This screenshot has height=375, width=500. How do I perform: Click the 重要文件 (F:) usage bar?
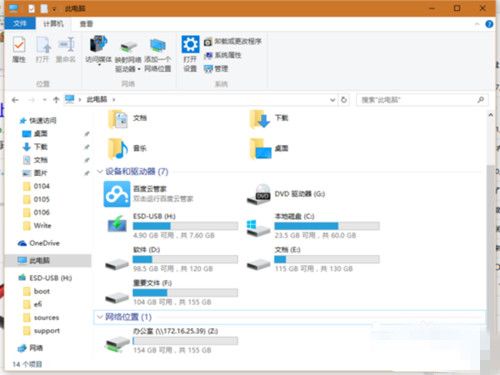tap(185, 293)
